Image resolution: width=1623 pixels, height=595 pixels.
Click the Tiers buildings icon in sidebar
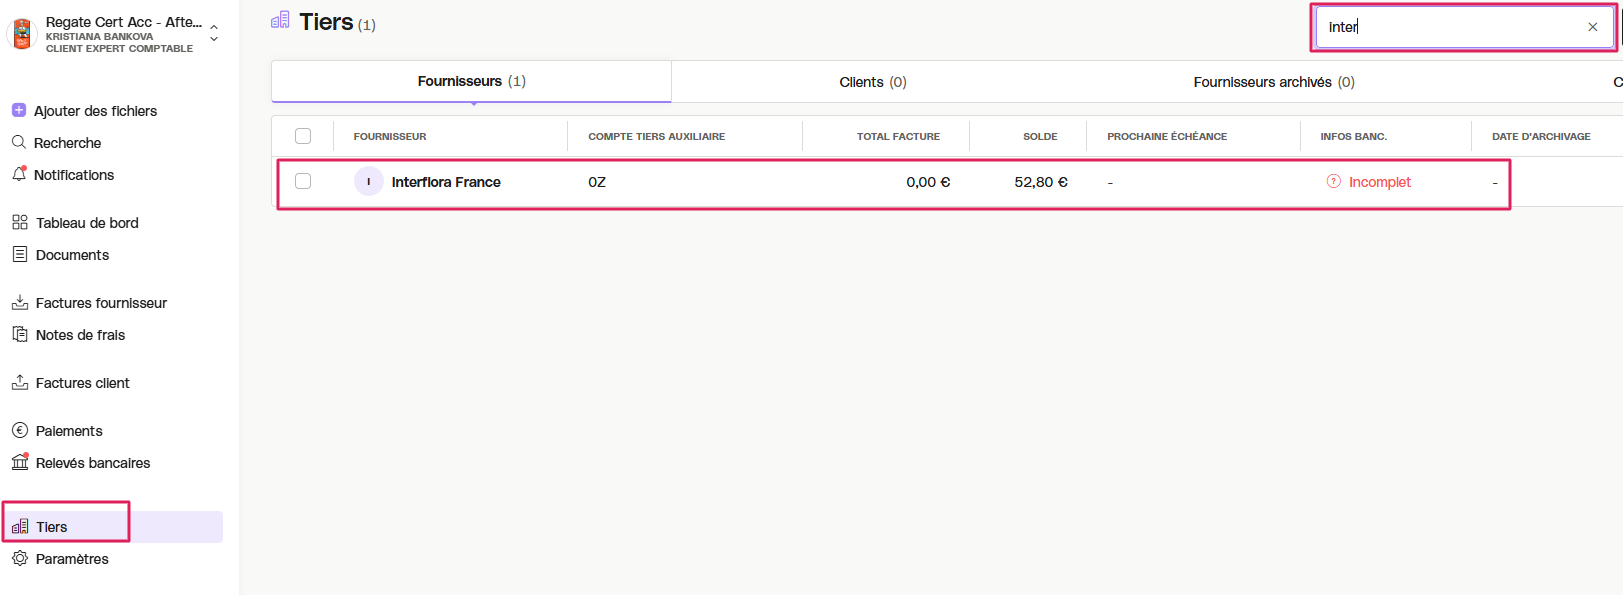tap(20, 526)
